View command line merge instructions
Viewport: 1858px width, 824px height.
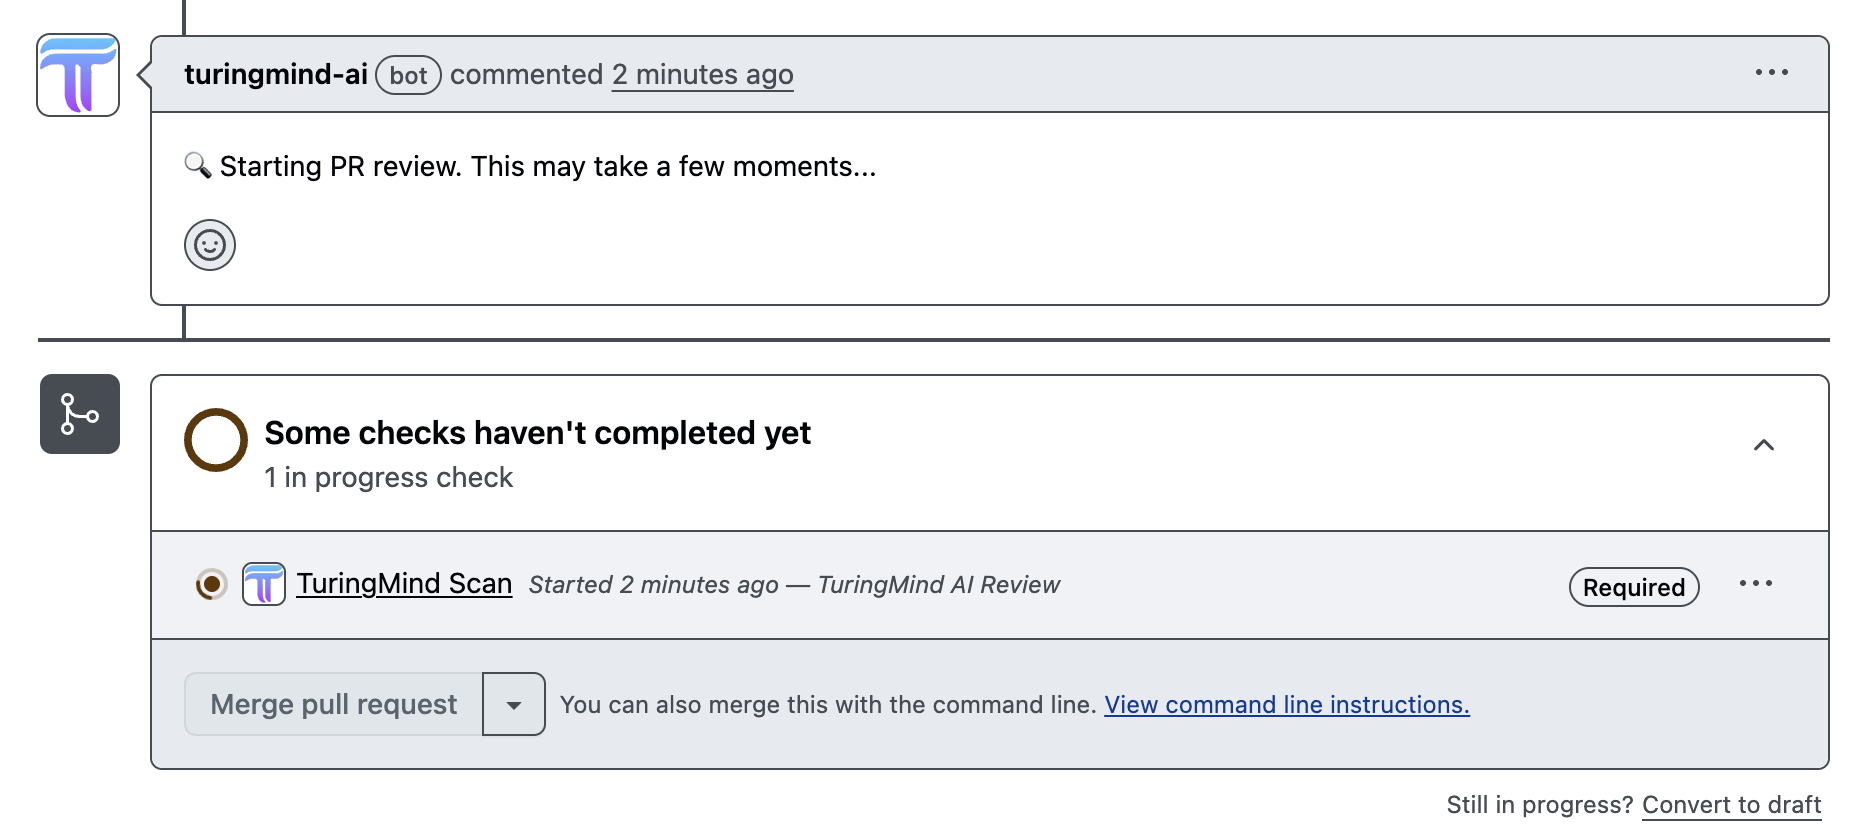coord(1286,704)
